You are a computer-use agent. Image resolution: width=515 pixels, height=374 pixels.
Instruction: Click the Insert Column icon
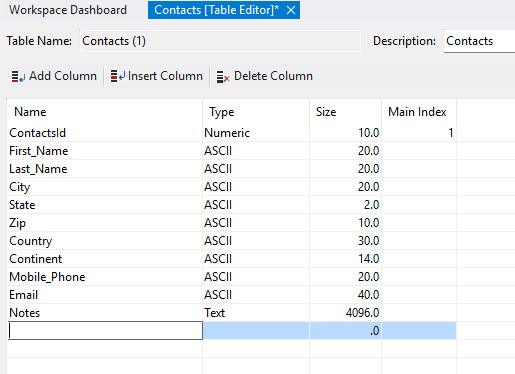tap(118, 76)
